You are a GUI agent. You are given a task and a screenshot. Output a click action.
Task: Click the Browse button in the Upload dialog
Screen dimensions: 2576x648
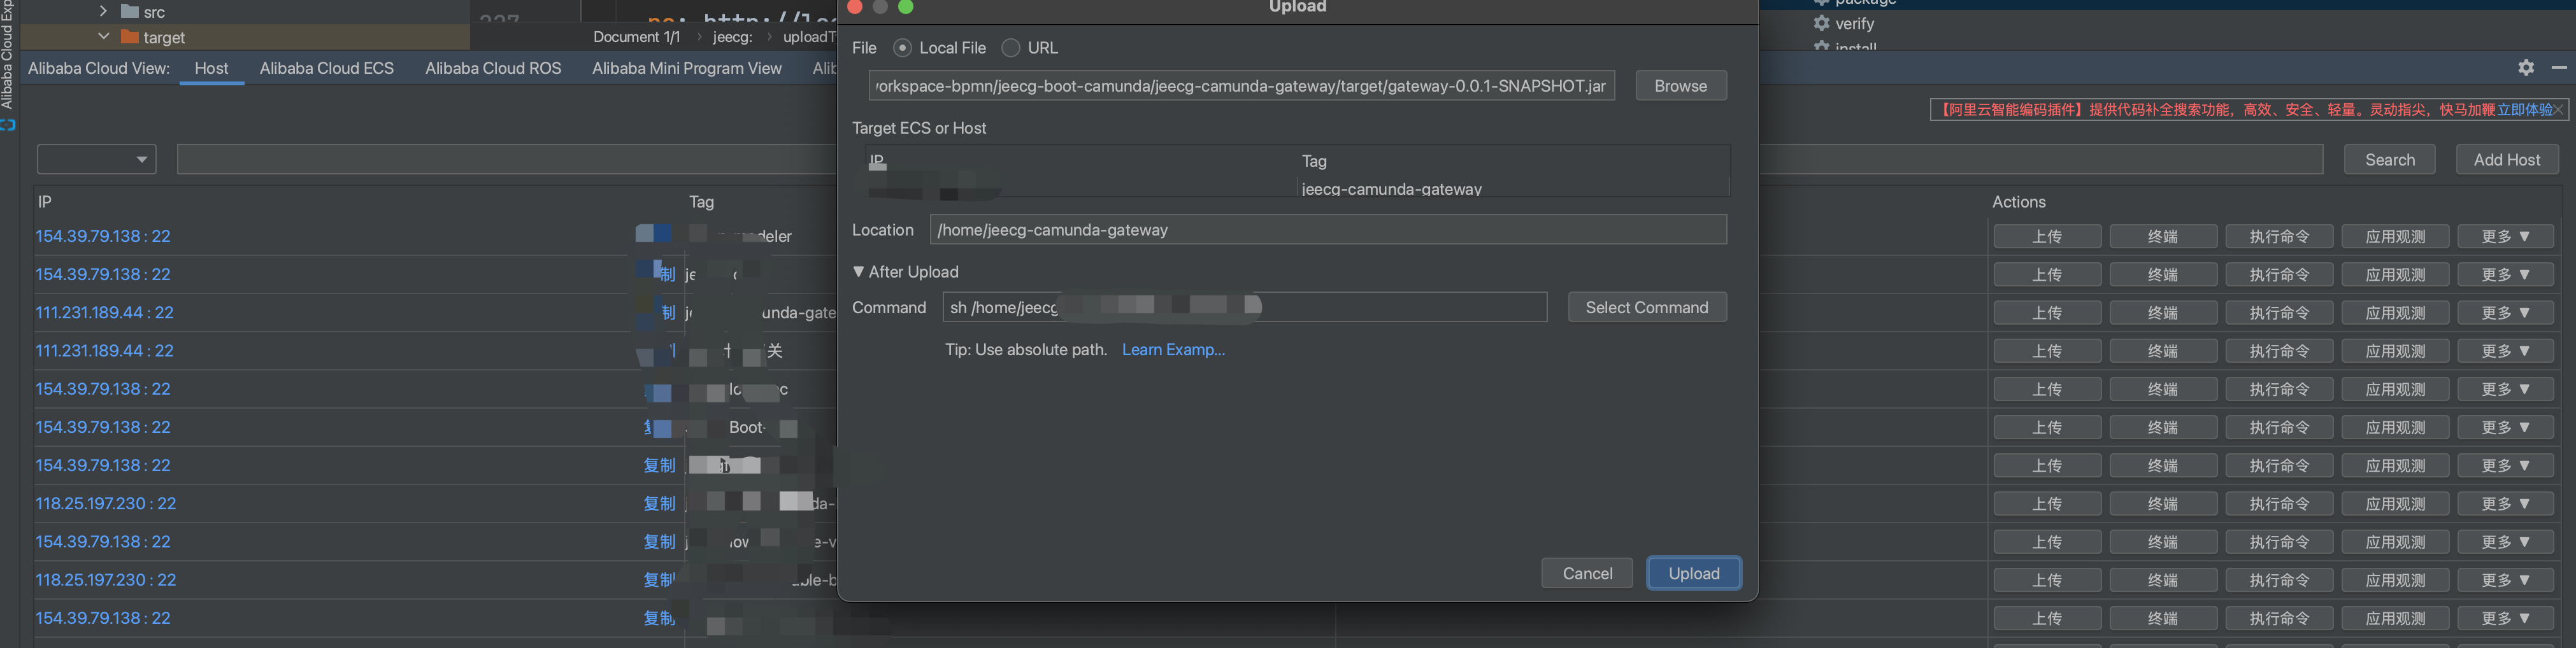point(1681,86)
